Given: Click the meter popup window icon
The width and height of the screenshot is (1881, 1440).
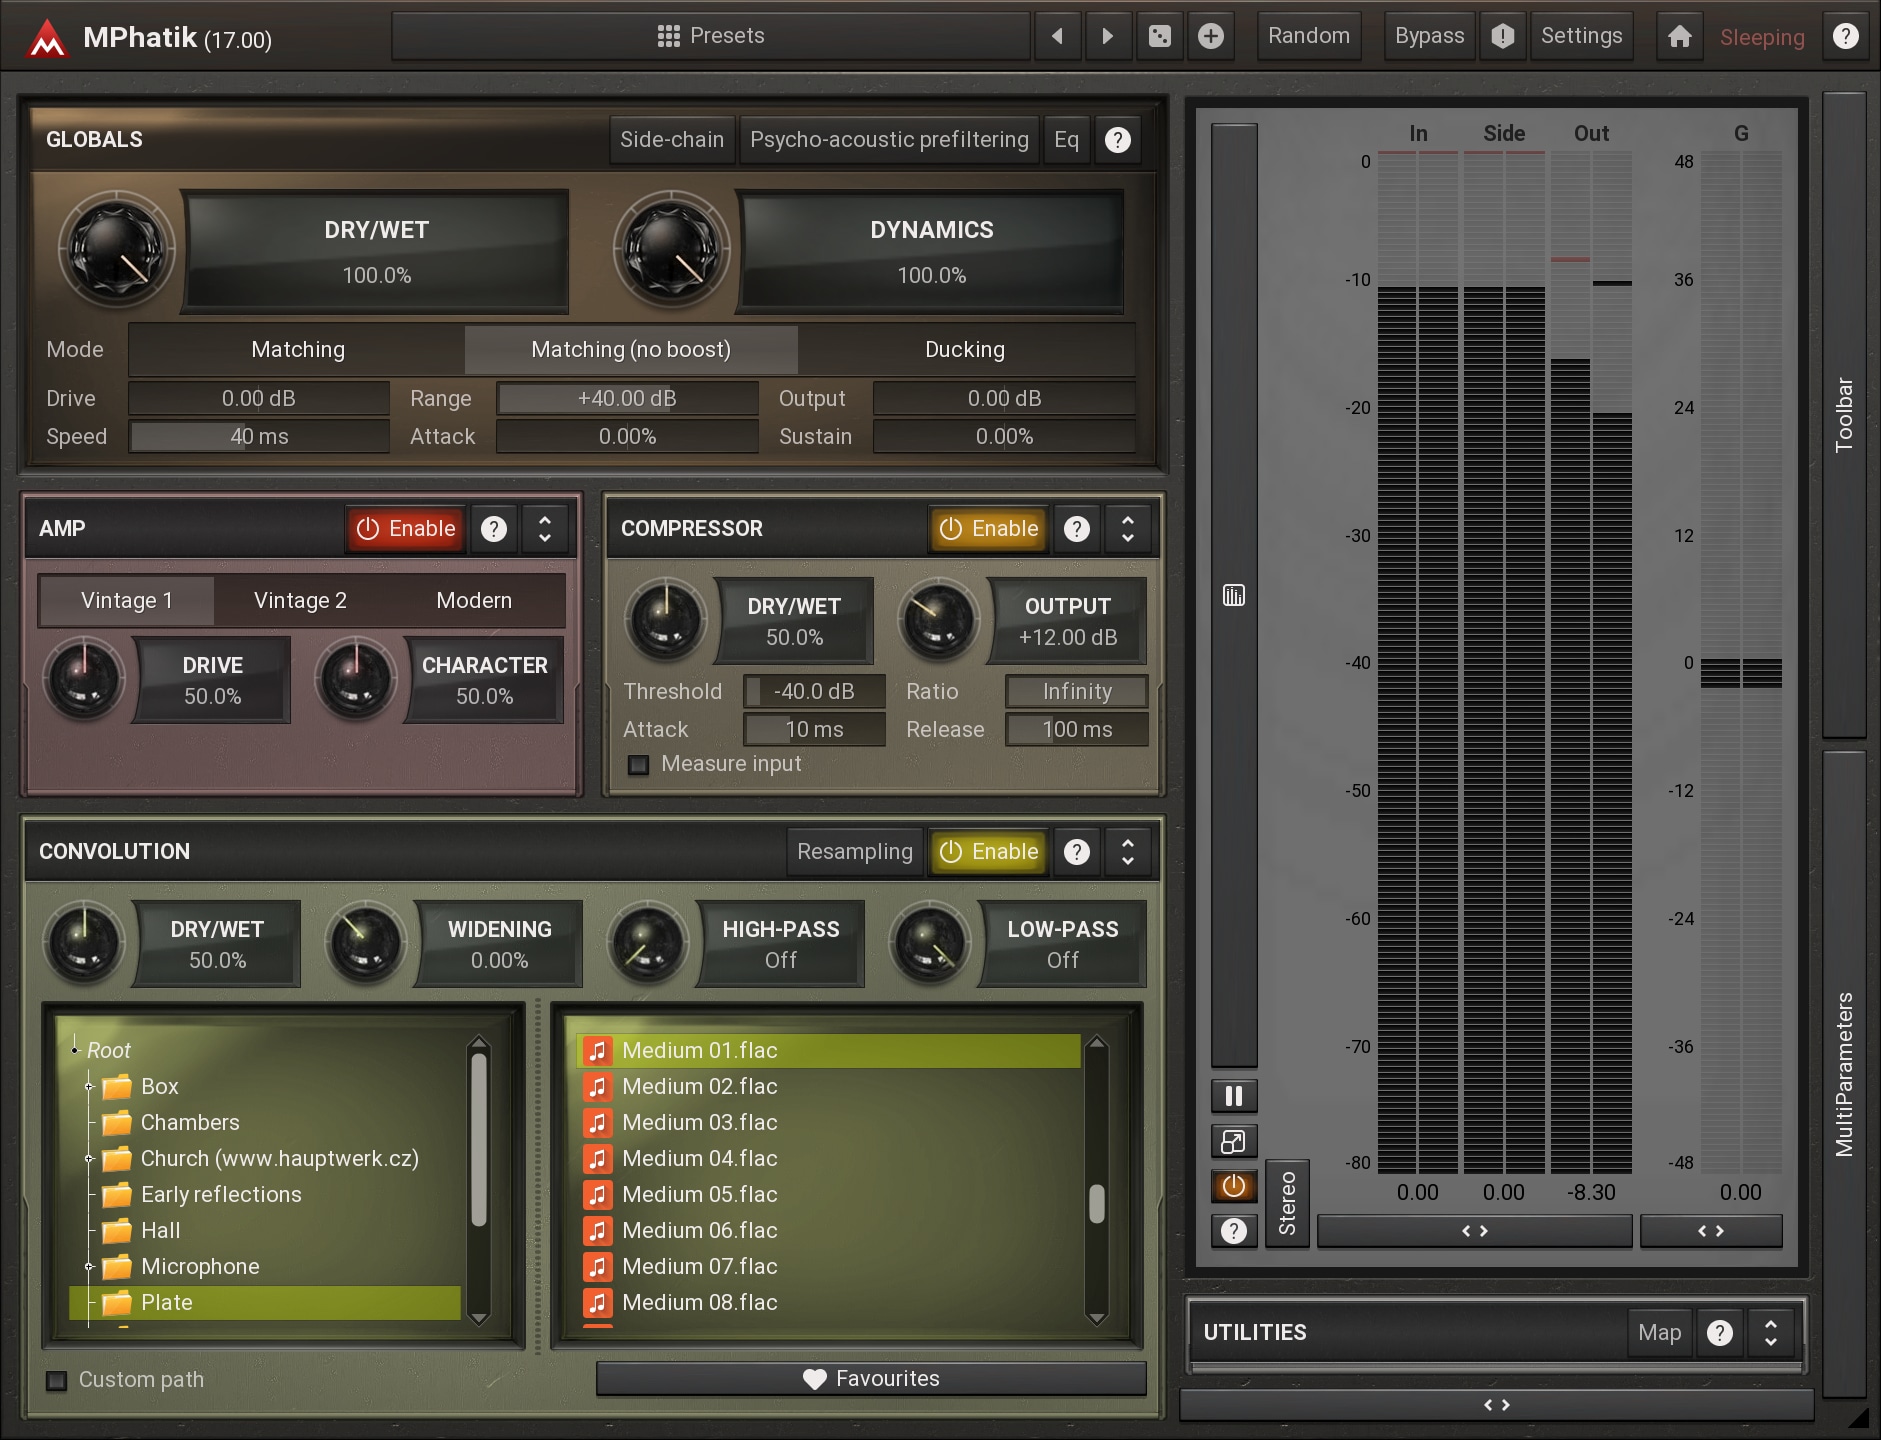Looking at the screenshot, I should point(1233,1141).
